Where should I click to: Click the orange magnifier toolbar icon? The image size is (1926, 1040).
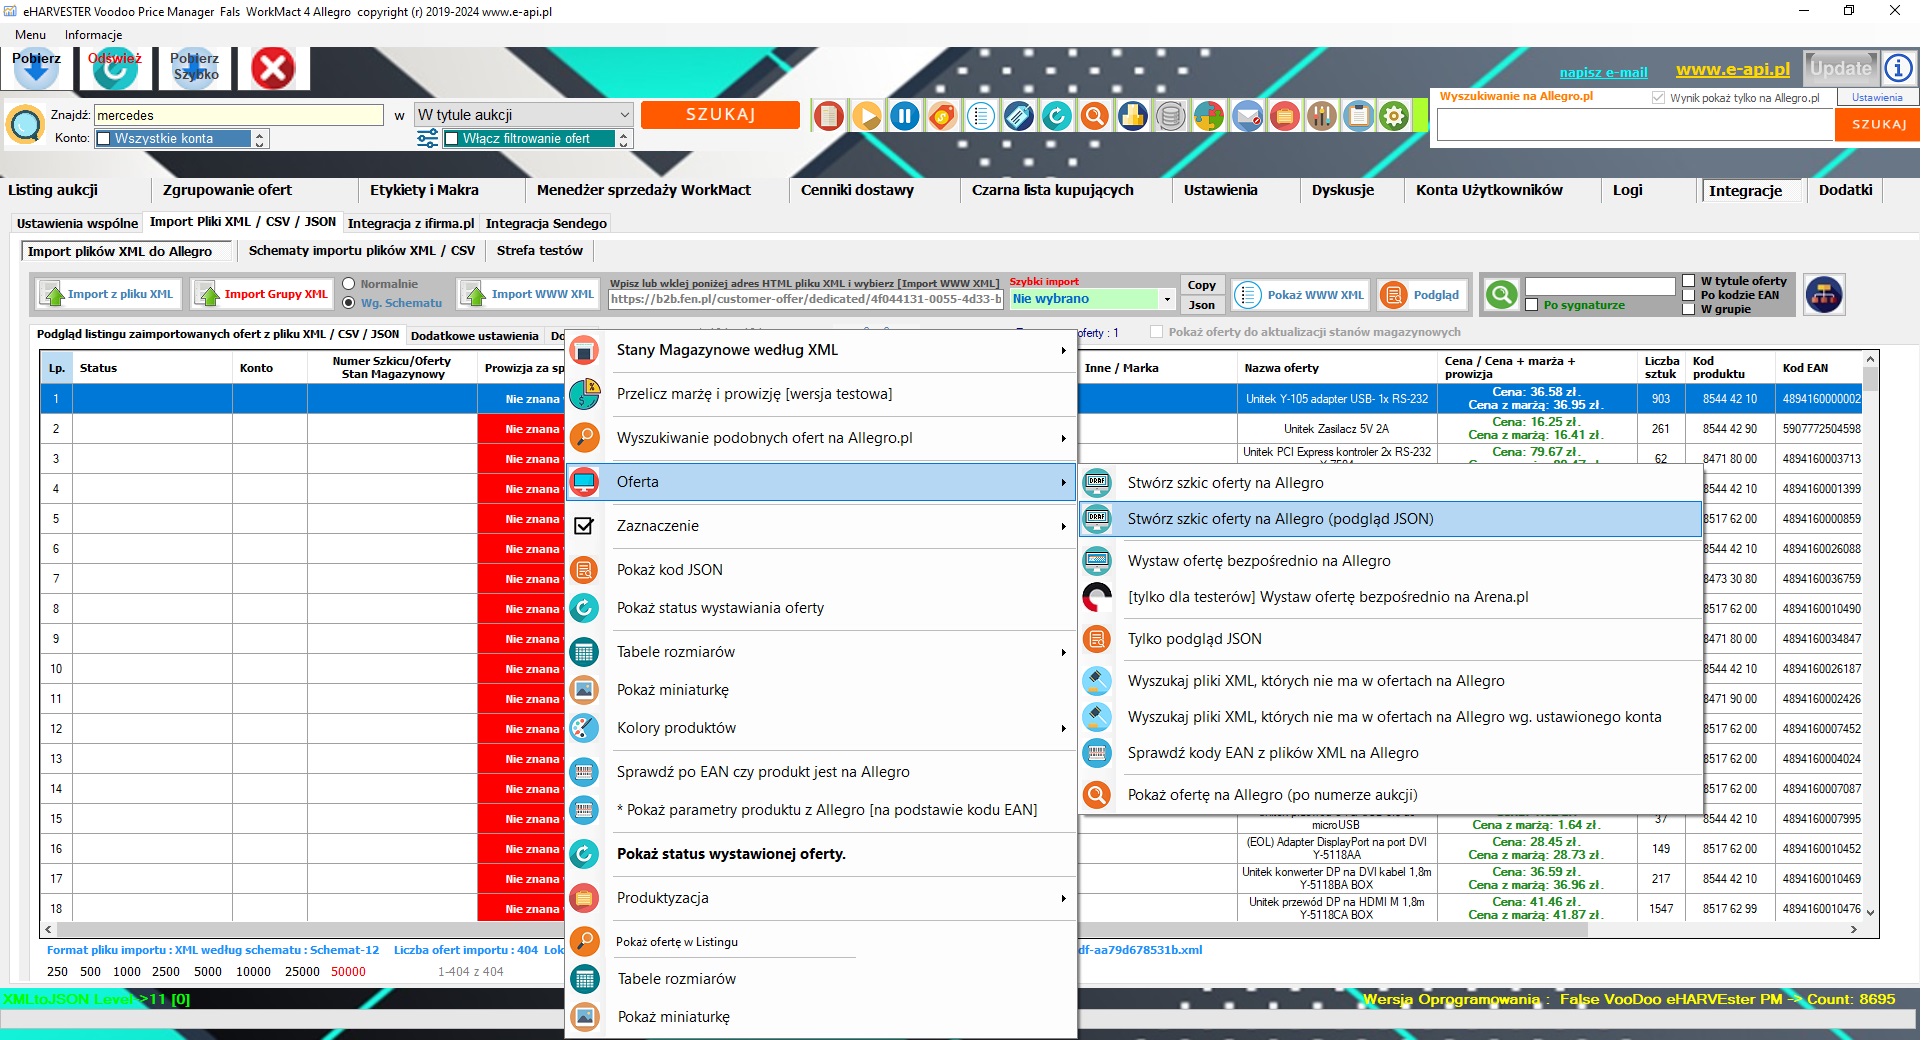(x=1094, y=116)
